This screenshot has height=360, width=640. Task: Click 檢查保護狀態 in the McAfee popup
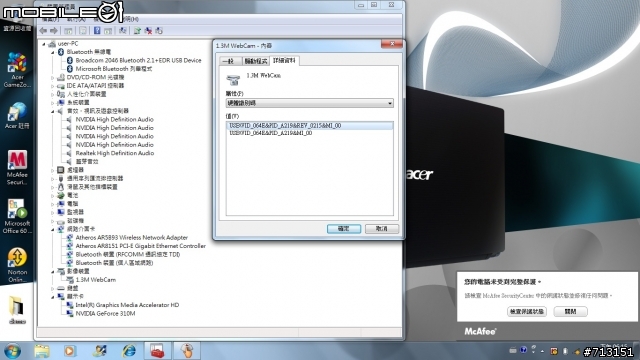click(x=527, y=311)
